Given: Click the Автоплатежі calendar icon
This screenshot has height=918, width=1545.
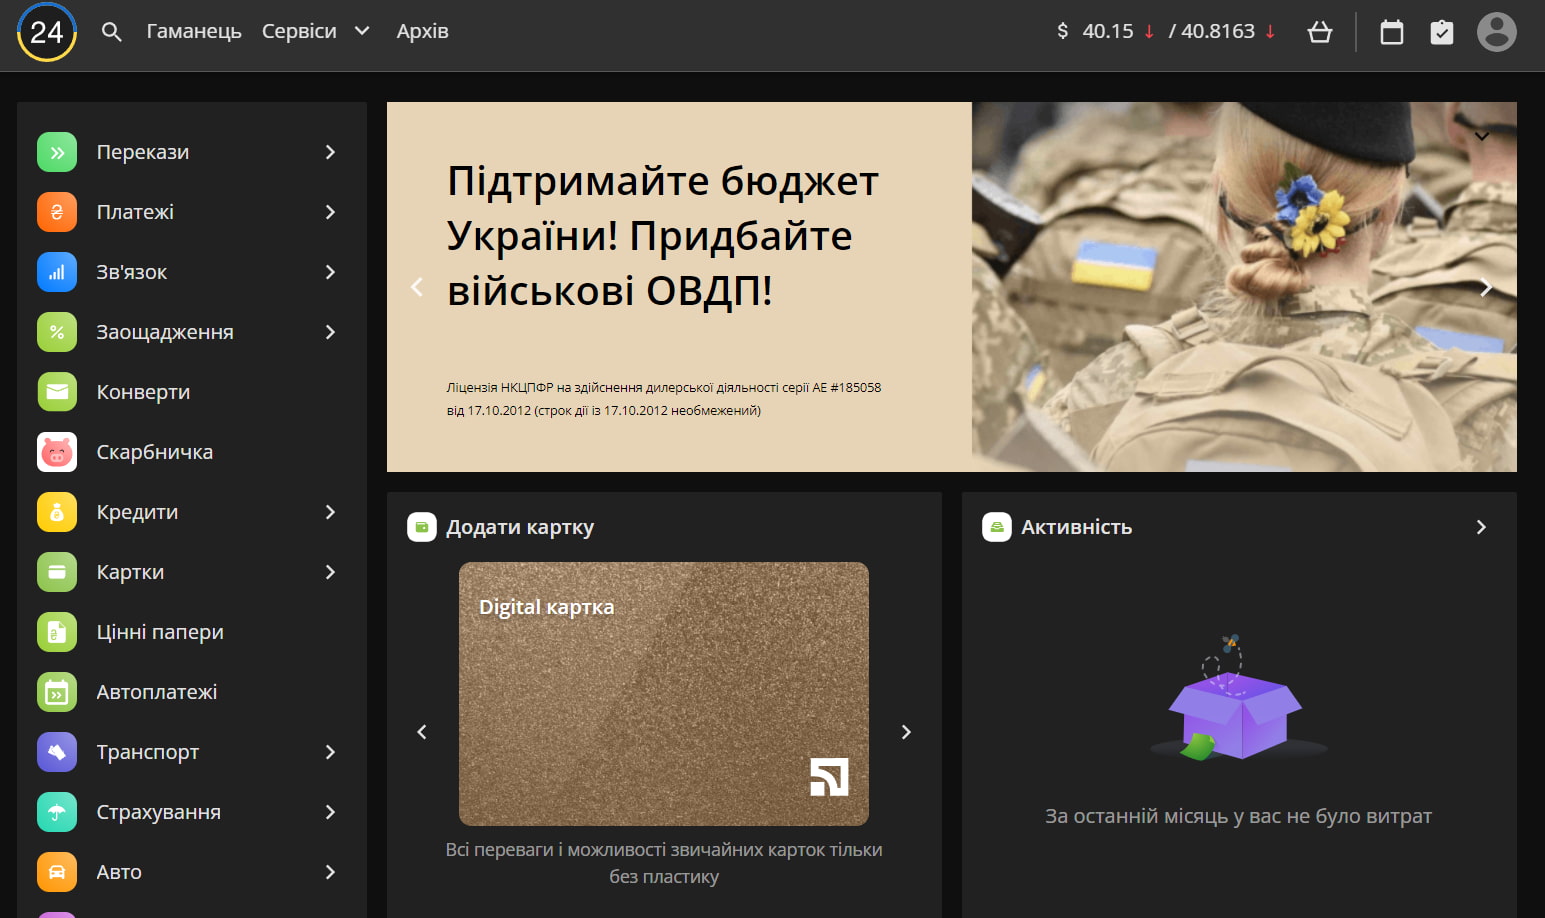Looking at the screenshot, I should [x=57, y=692].
